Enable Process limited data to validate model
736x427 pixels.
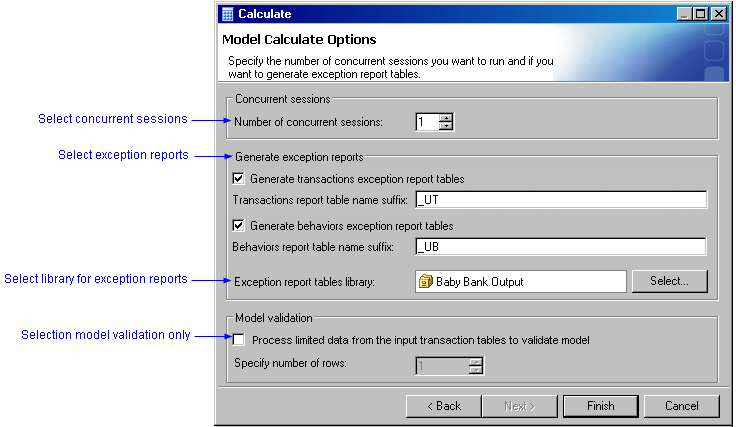pyautogui.click(x=238, y=340)
